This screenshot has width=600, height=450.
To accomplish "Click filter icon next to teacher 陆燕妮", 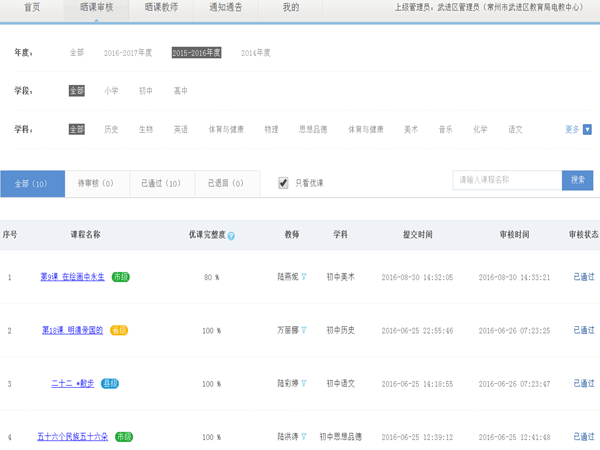I will tap(304, 276).
